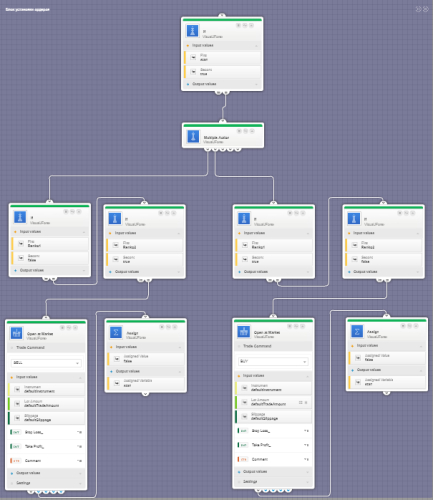Click the first header icon of Multiple Action block
The width and height of the screenshot is (433, 500).
pos(239,131)
